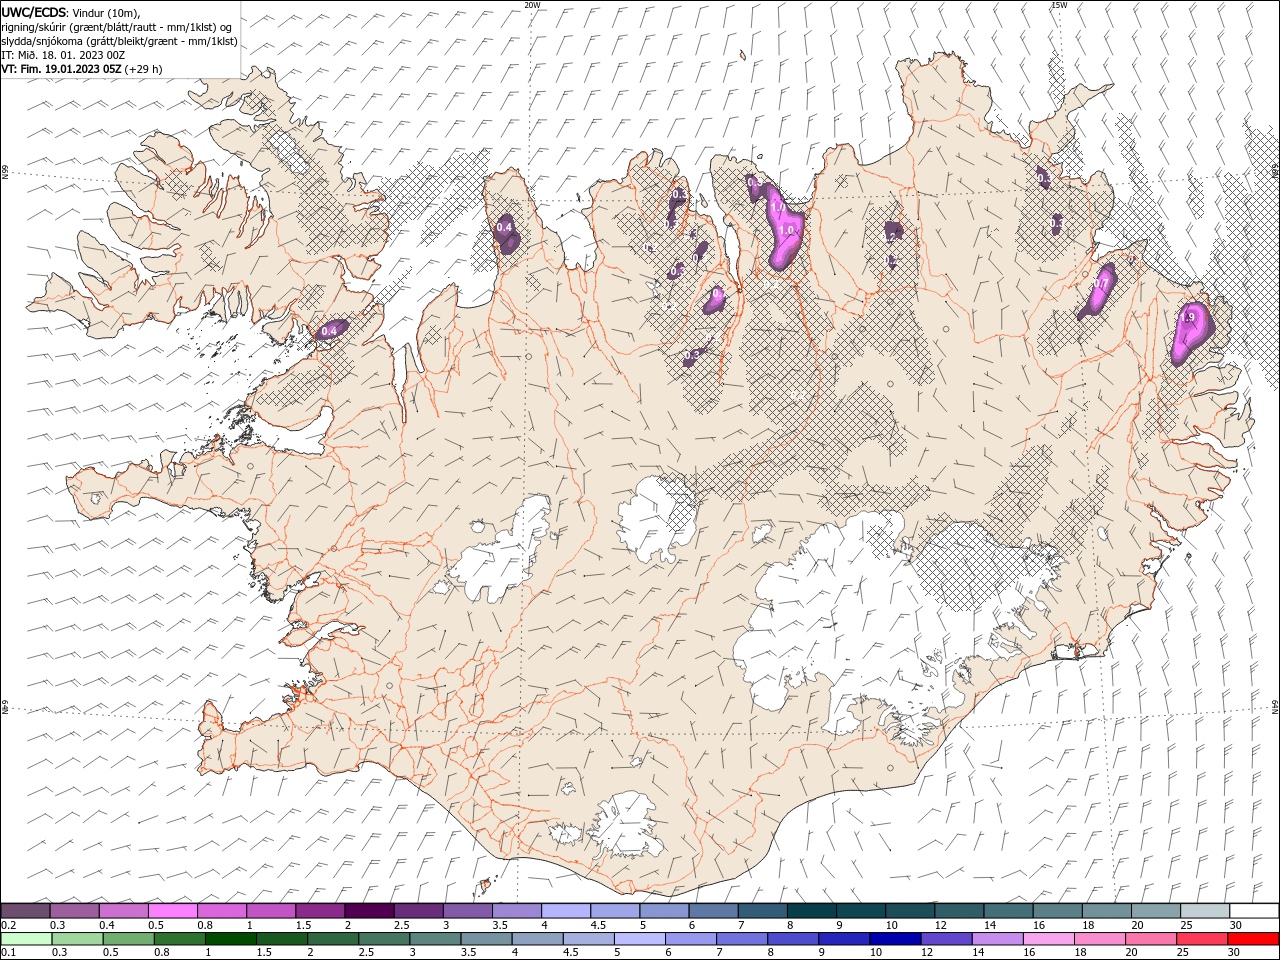1280x960 pixels.
Task: Select the upper scale swatch starting at 1.5
Action: click(320, 911)
